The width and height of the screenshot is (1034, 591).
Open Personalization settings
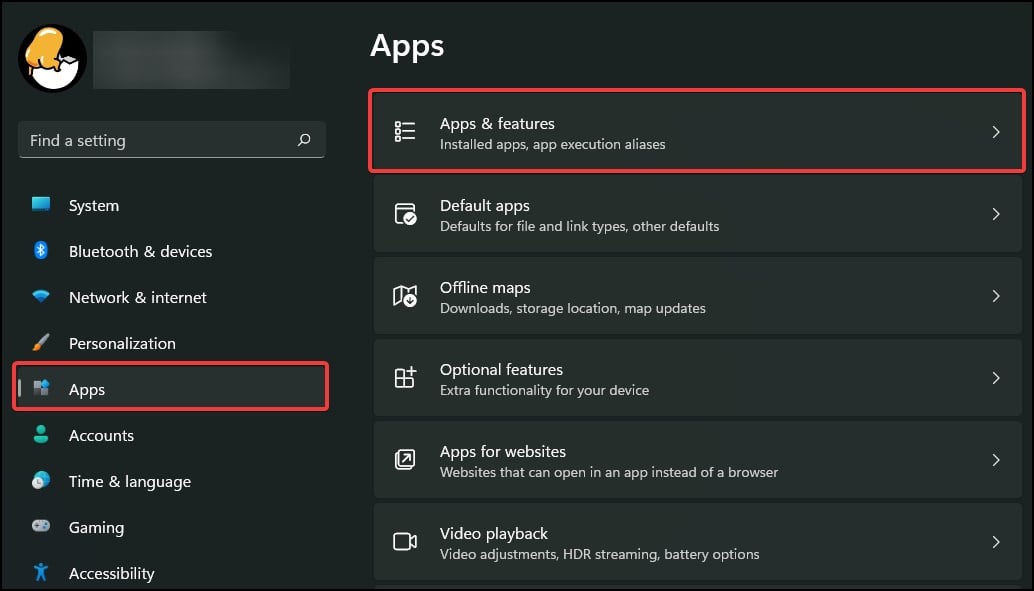pos(171,343)
